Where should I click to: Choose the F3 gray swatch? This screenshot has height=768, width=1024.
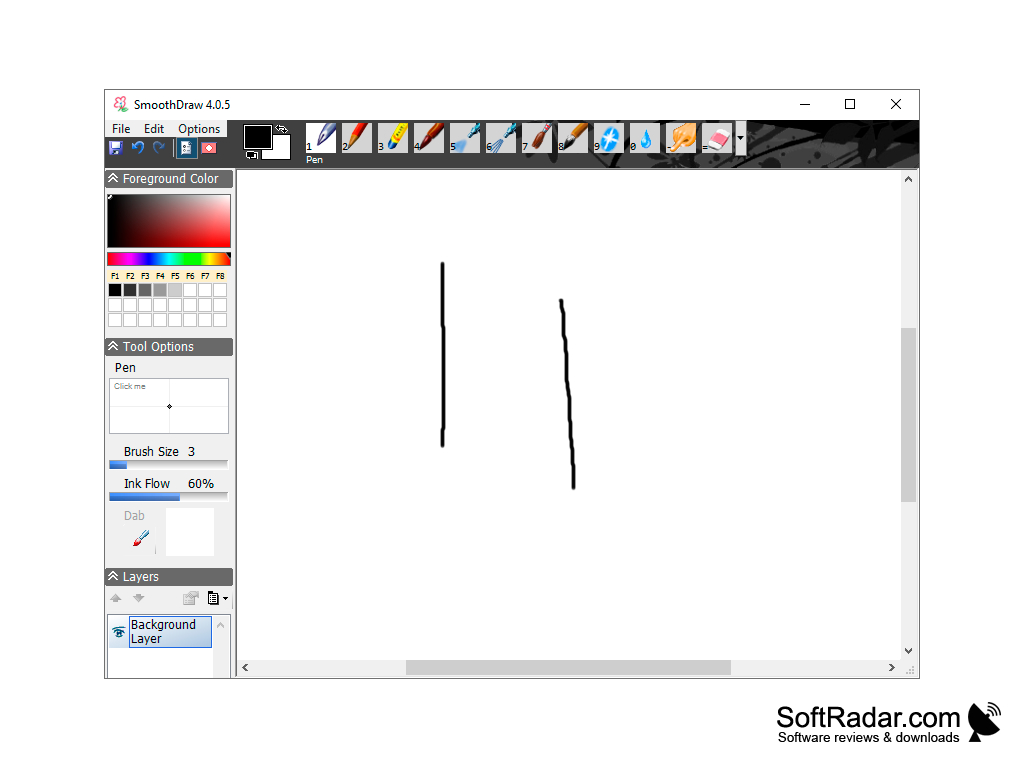145,290
